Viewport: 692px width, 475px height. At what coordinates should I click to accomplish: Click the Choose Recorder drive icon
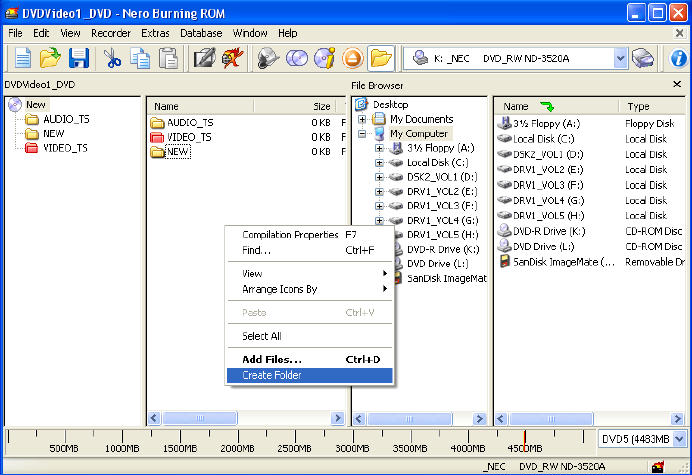coord(643,58)
